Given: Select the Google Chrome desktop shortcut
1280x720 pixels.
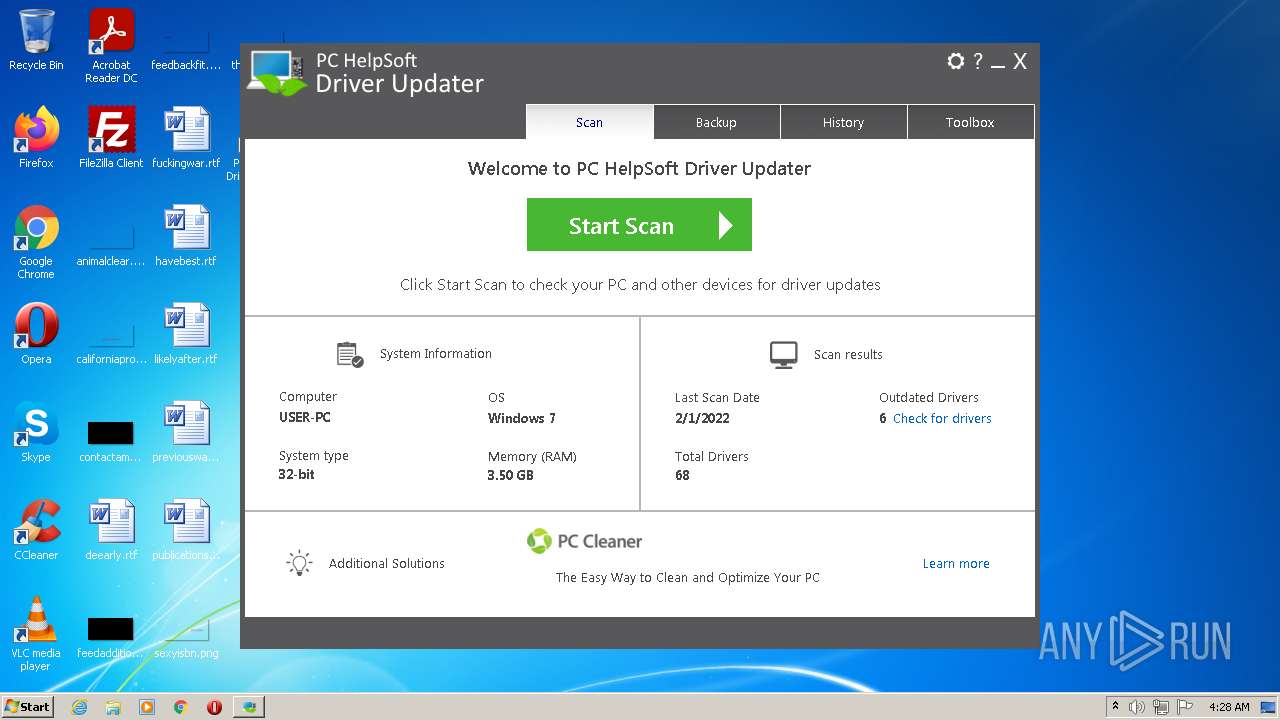Looking at the screenshot, I should [x=36, y=242].
